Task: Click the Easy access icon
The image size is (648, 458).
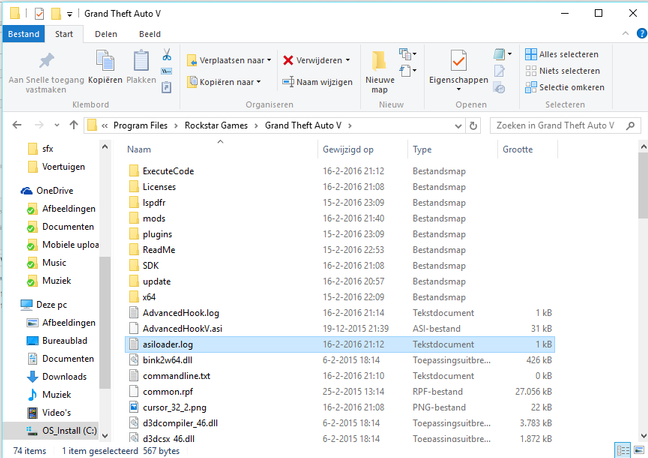Action: (405, 71)
